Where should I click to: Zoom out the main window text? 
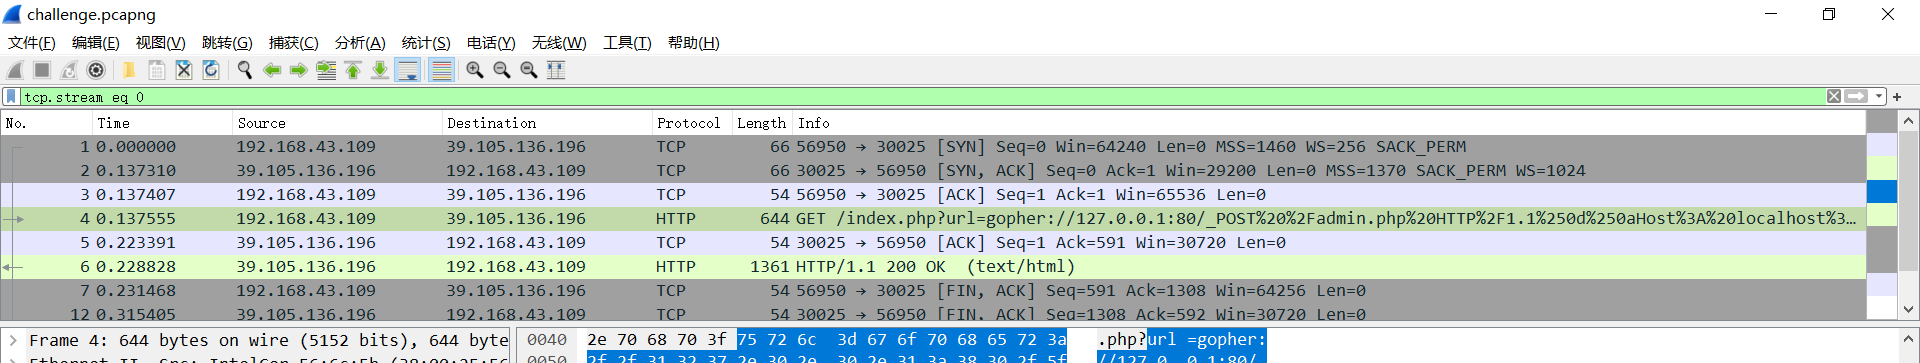pos(502,70)
